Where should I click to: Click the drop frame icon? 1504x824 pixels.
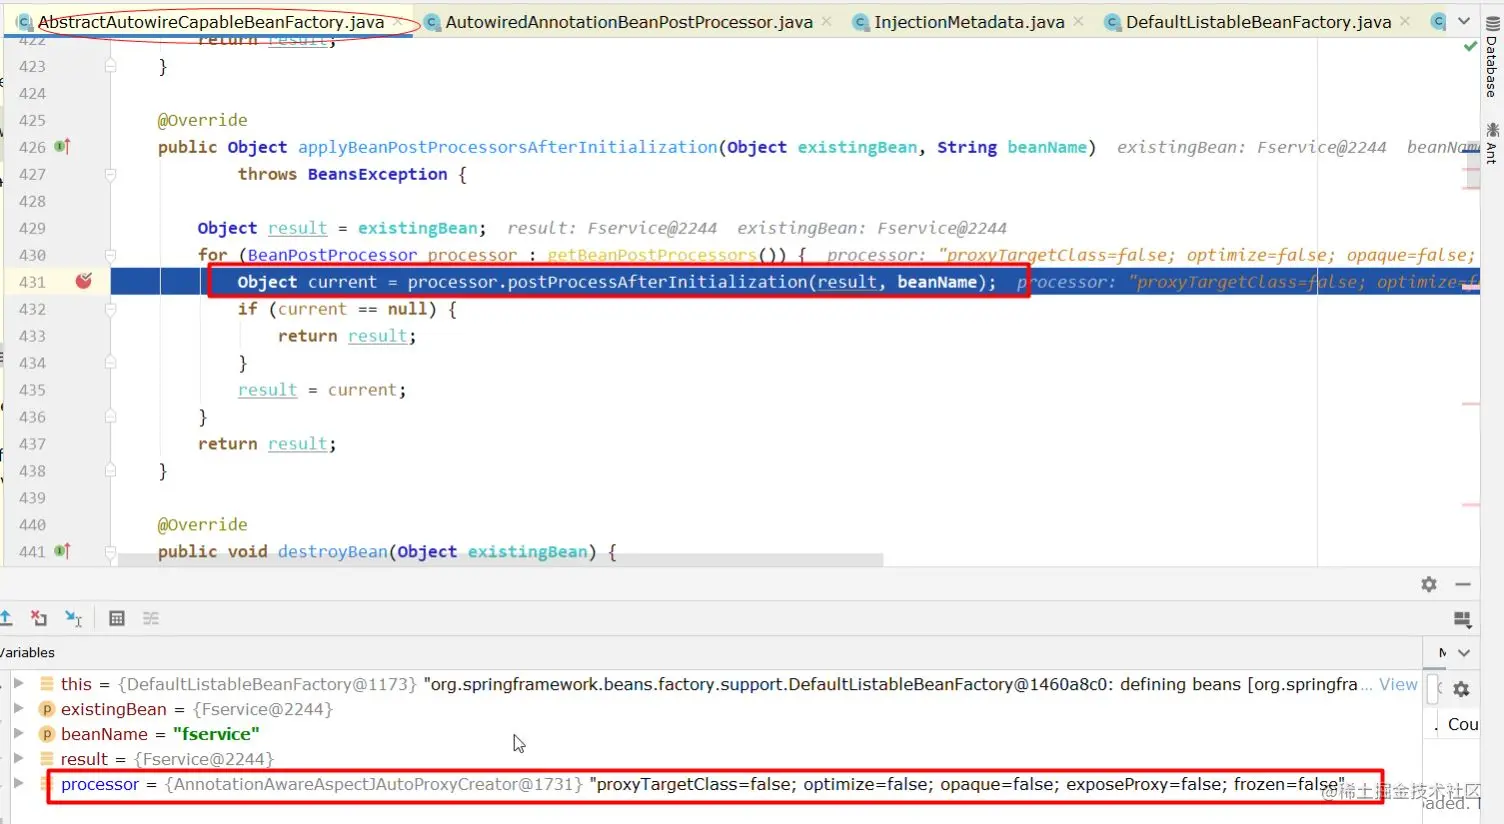coord(39,618)
